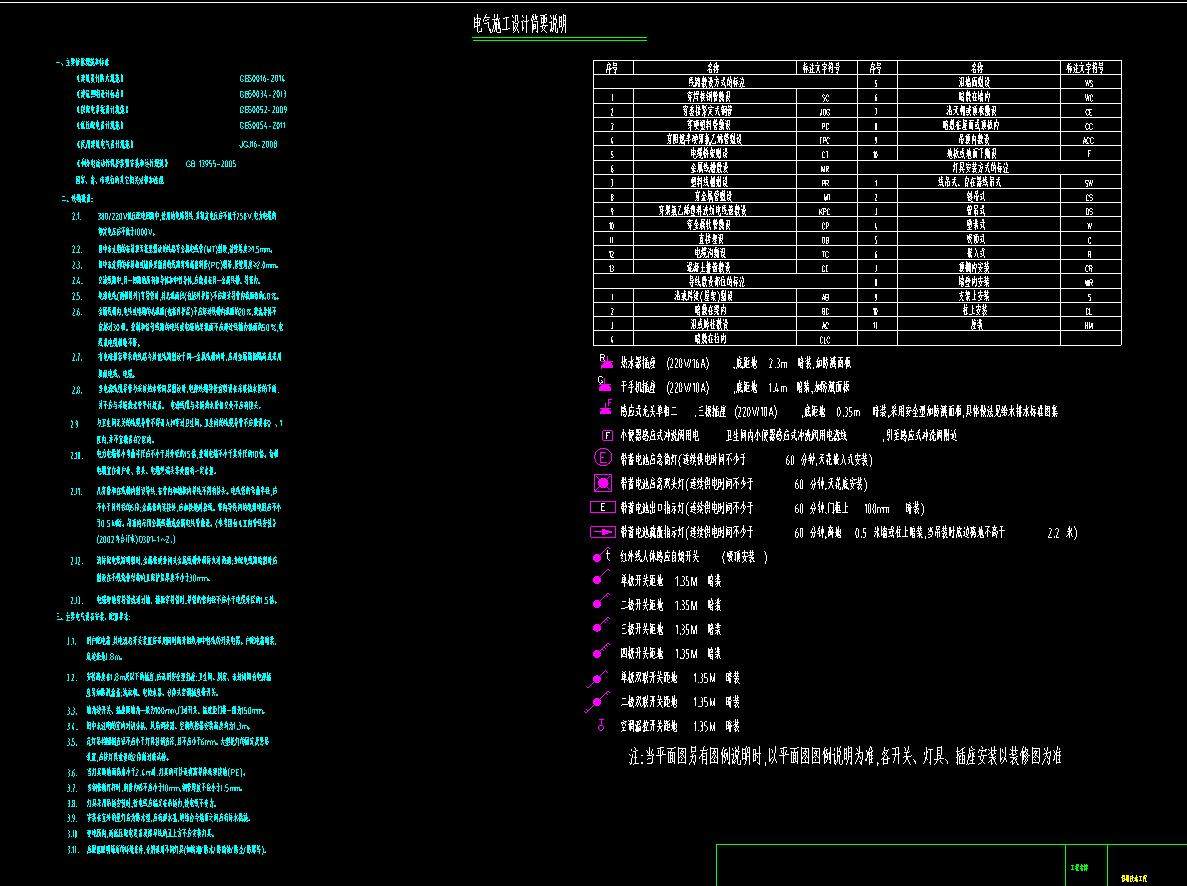Select the air conditioner thermostat switch symbol
The image size is (1187, 886).
(601, 726)
